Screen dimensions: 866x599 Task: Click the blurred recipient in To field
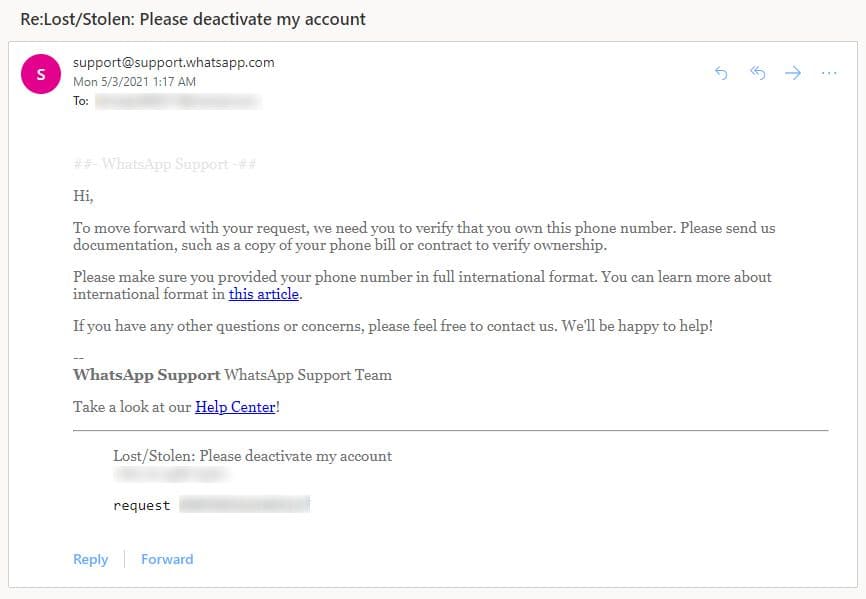176,101
